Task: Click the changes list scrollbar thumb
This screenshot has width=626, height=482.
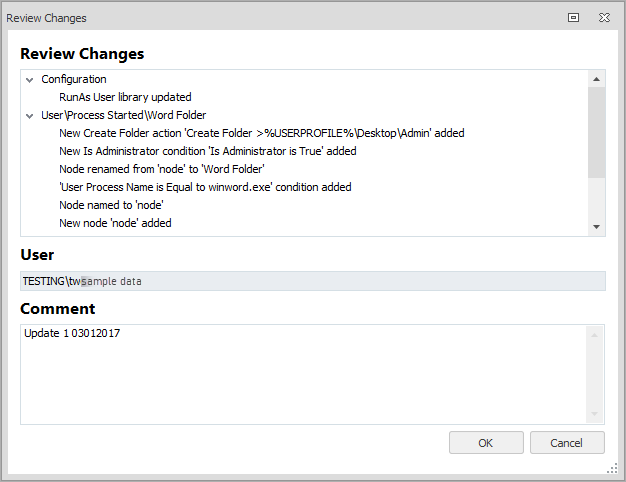Action: 597,130
